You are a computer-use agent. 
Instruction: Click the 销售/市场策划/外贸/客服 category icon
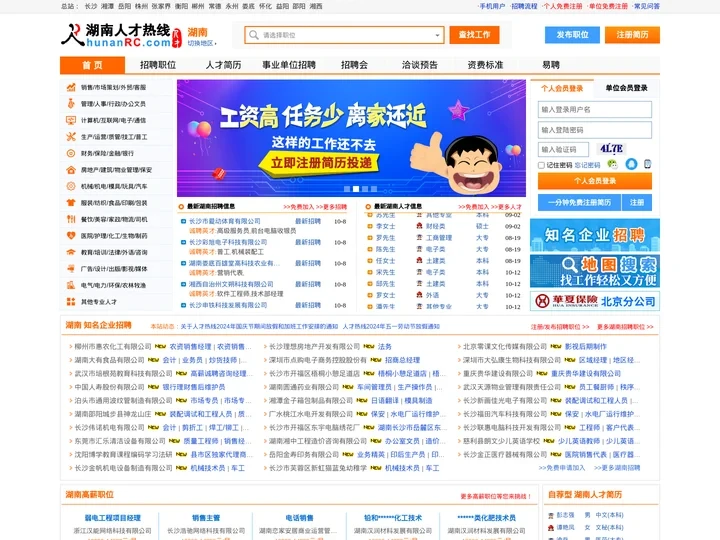click(x=71, y=87)
